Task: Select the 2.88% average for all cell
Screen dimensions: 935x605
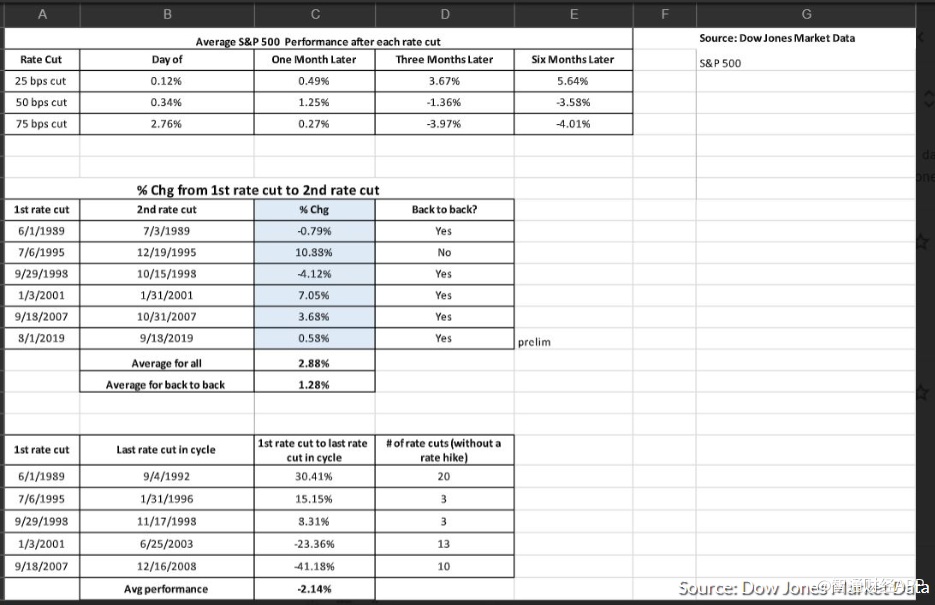Action: point(315,363)
